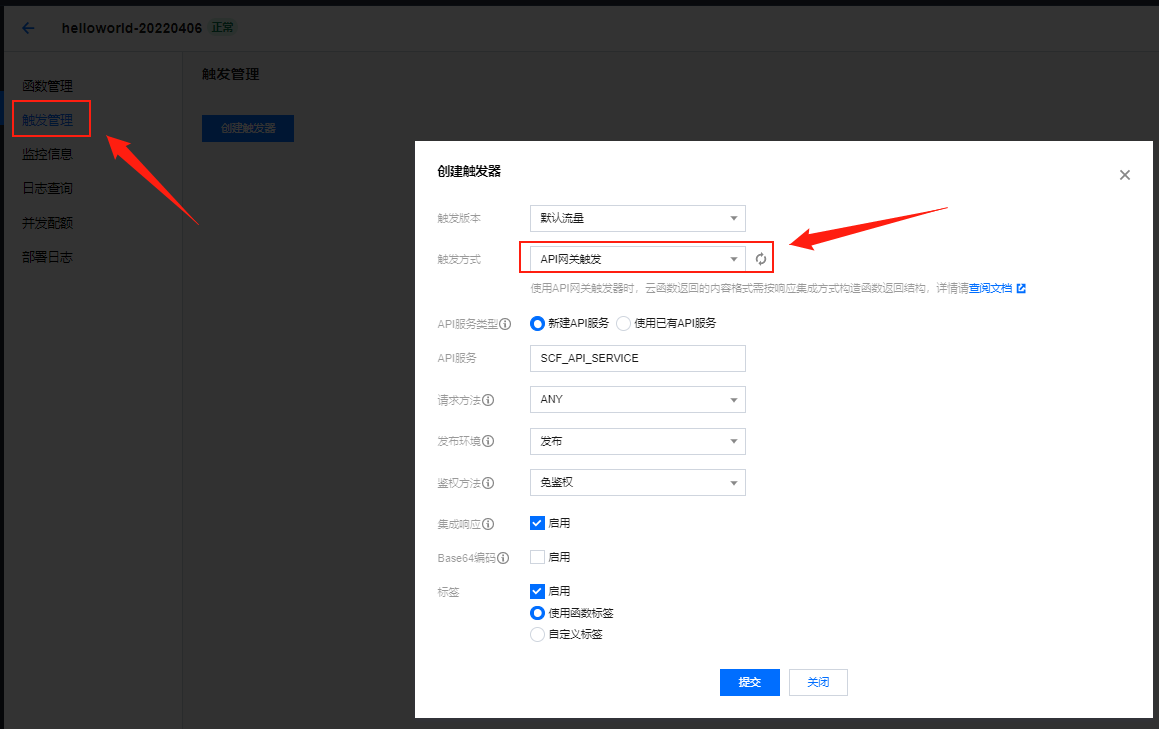Click the back arrow beside helloworld-20220406

(x=27, y=28)
